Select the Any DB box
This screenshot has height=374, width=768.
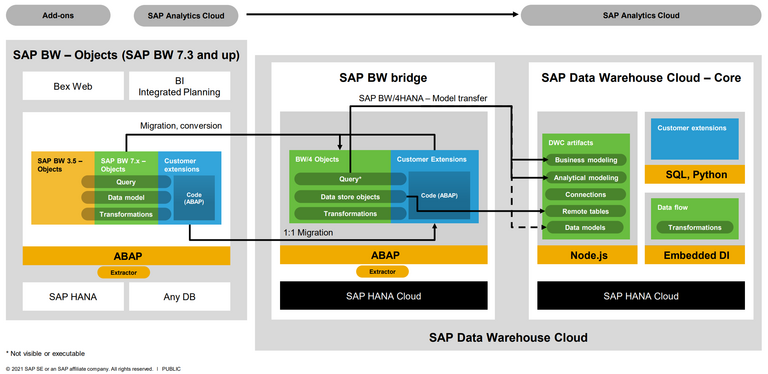click(x=179, y=296)
